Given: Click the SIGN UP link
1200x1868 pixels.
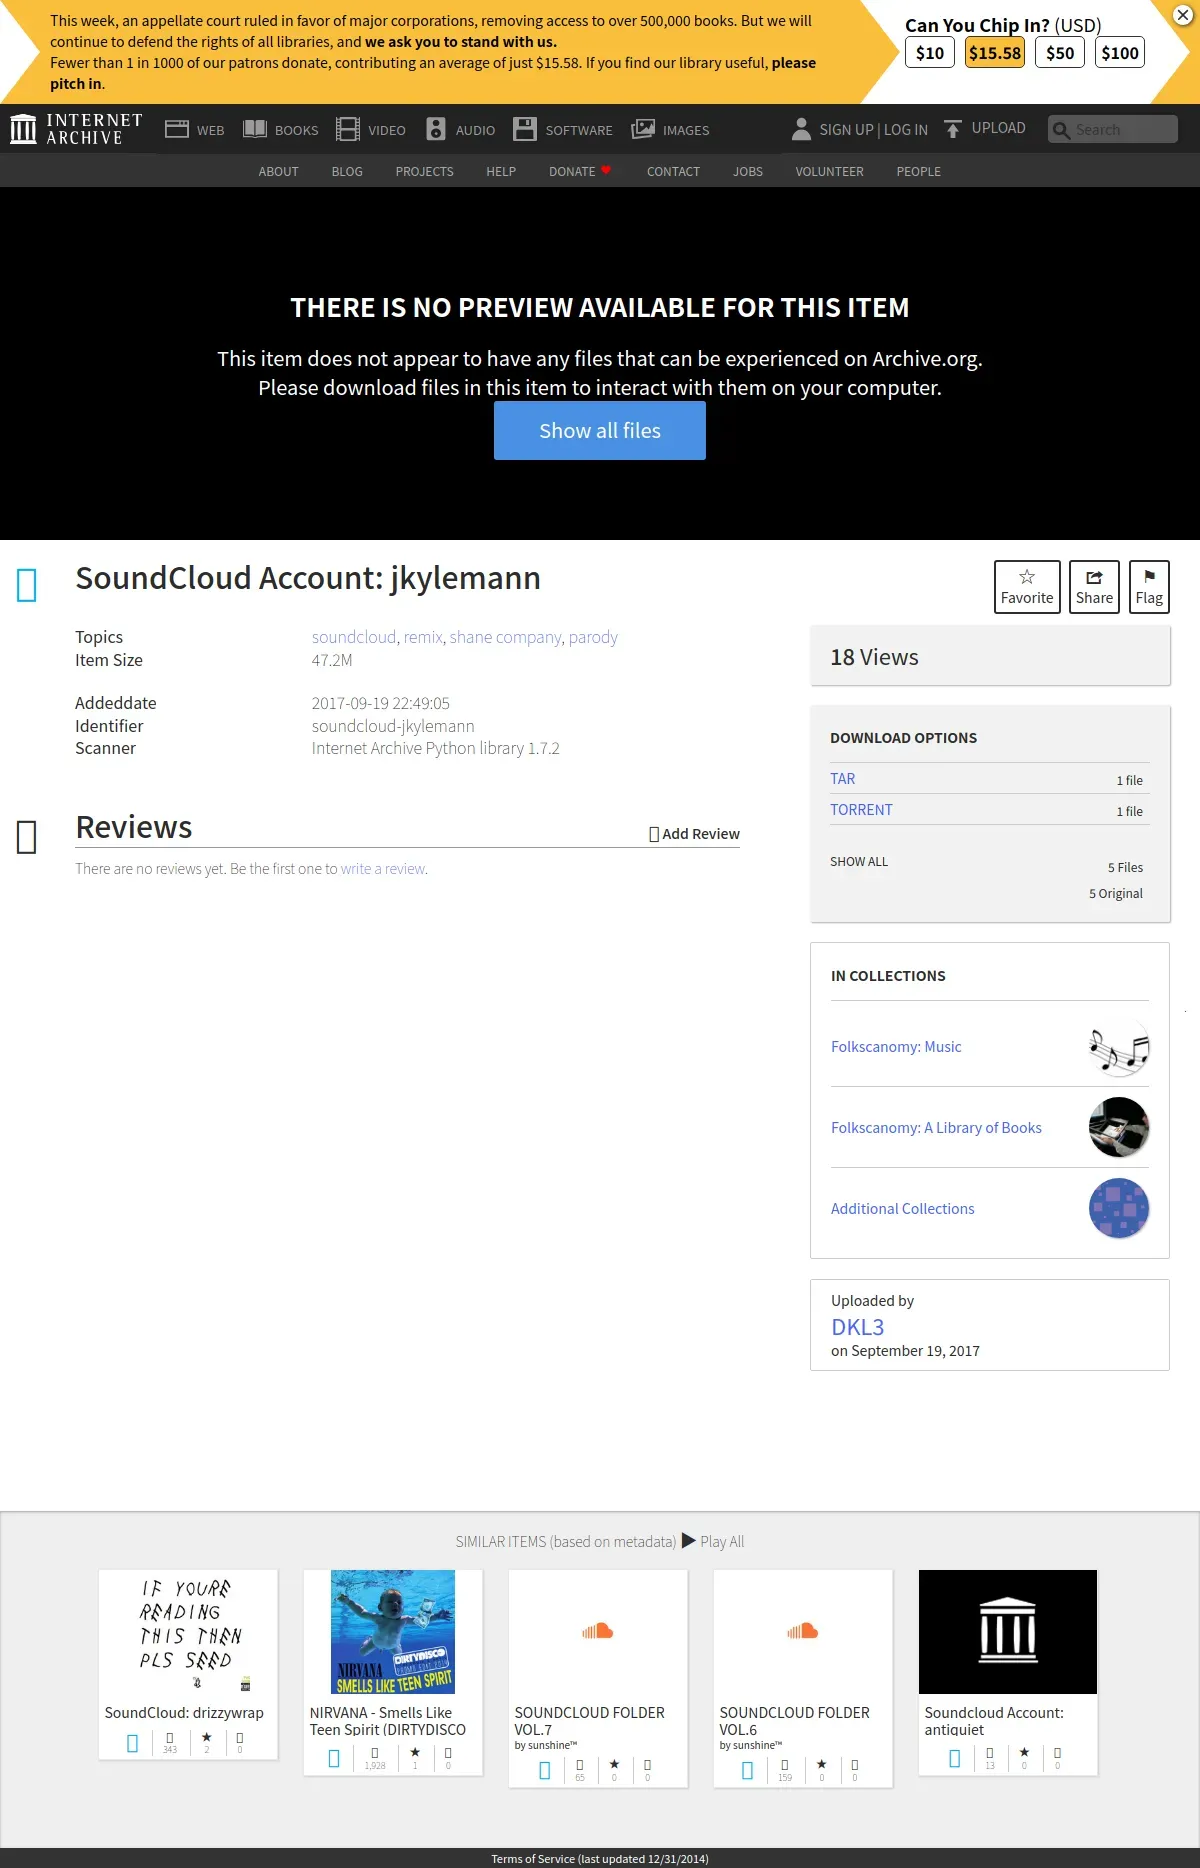Looking at the screenshot, I should [846, 130].
